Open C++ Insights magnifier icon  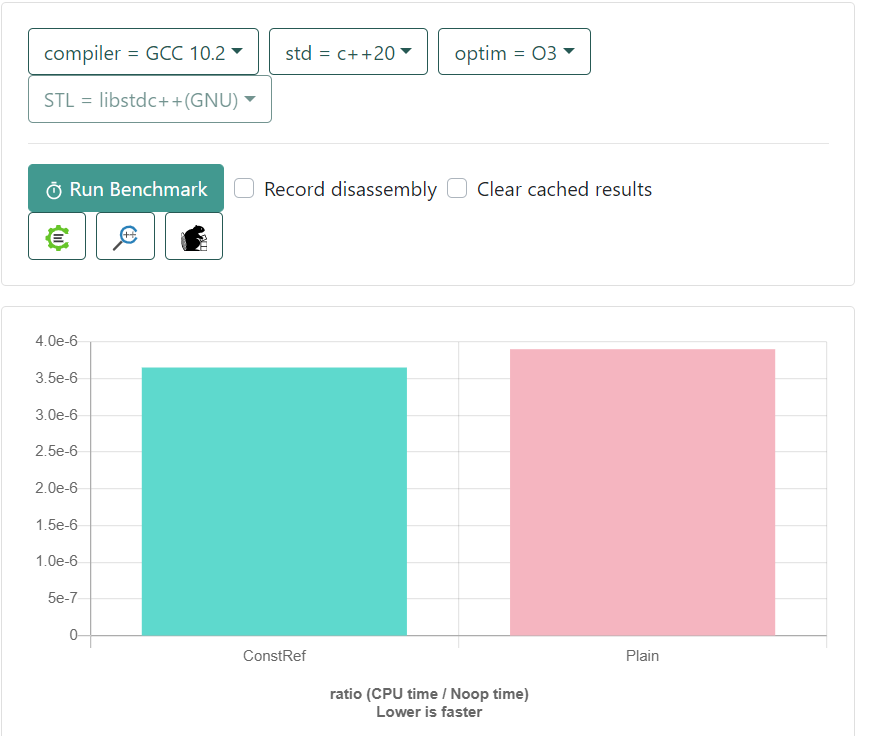[125, 237]
